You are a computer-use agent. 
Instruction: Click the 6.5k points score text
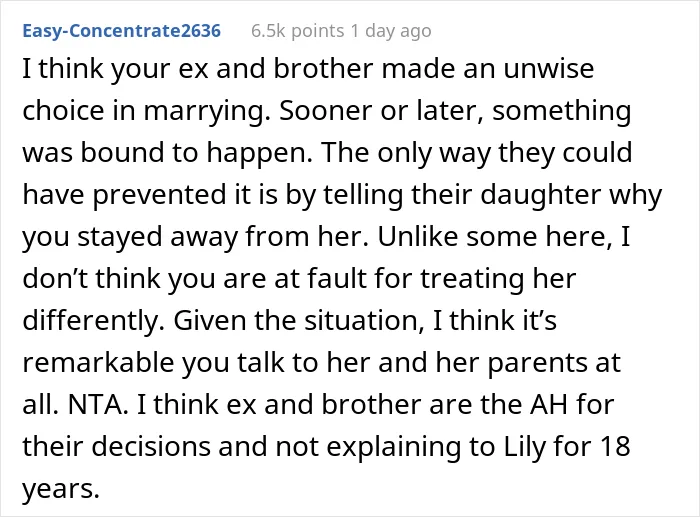298,31
